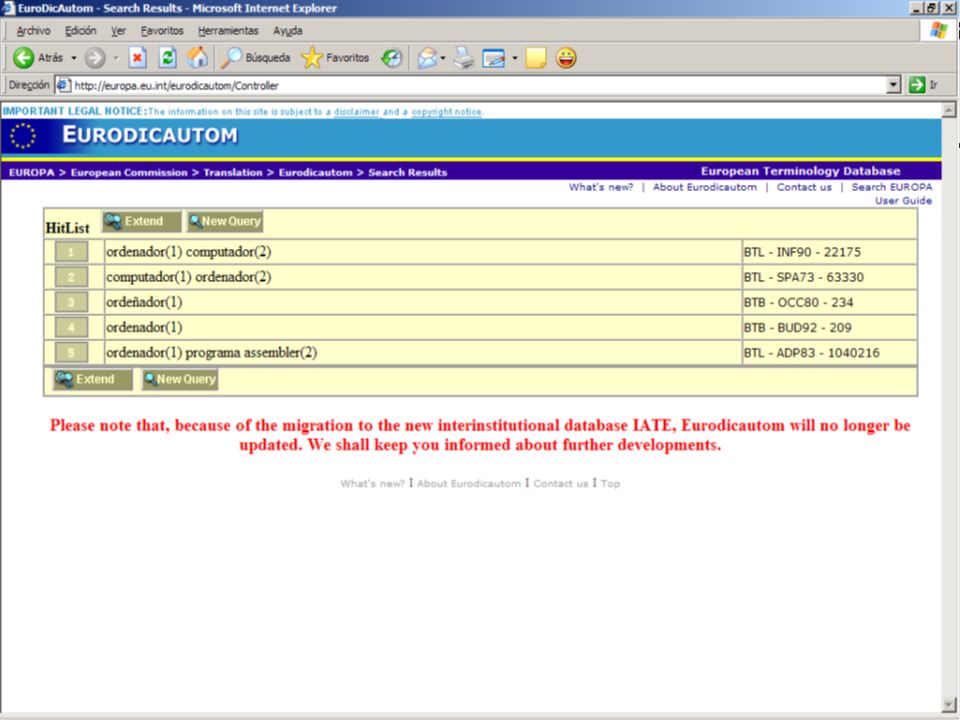Open the About Eurodicautom top link
The height and width of the screenshot is (720, 960).
(x=705, y=187)
